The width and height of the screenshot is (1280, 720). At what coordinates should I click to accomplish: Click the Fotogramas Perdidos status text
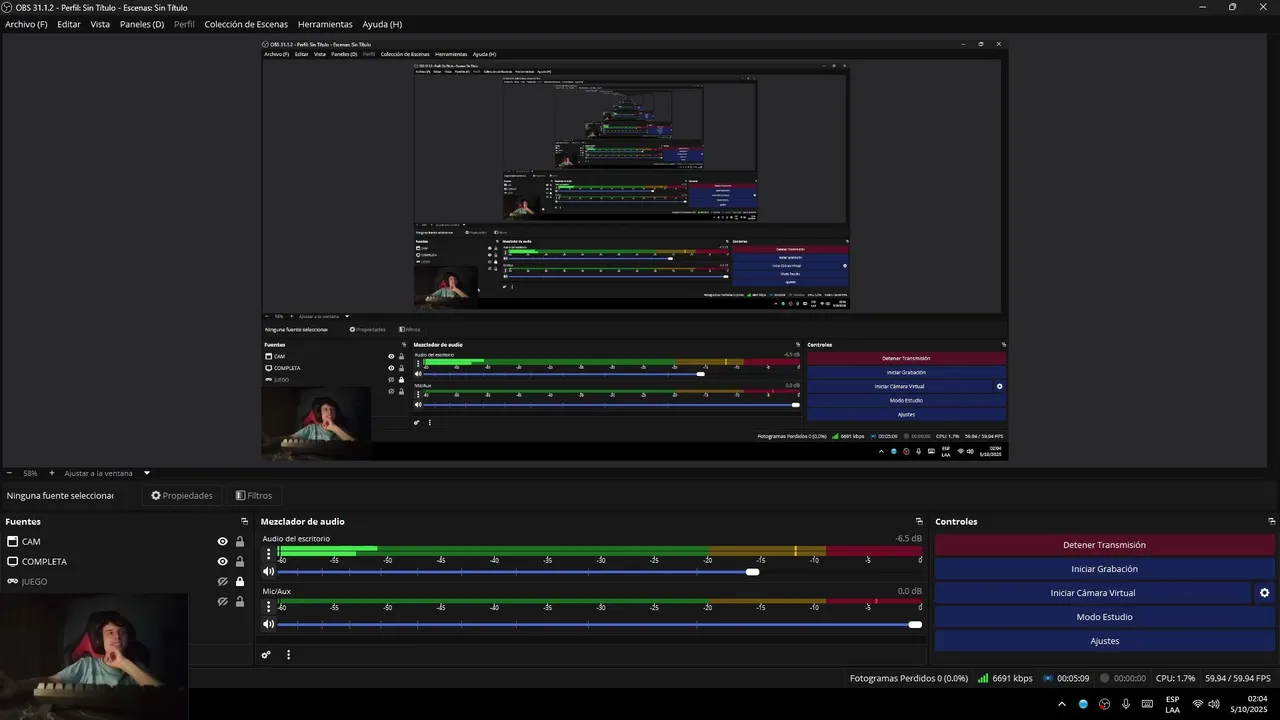point(909,678)
